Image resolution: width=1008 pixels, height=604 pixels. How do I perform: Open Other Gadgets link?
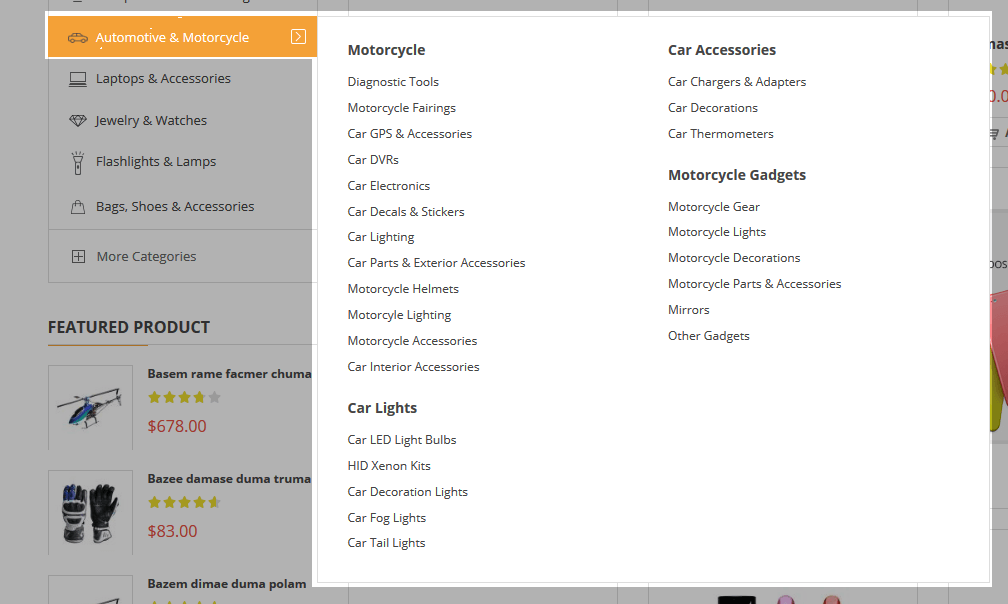pos(708,336)
